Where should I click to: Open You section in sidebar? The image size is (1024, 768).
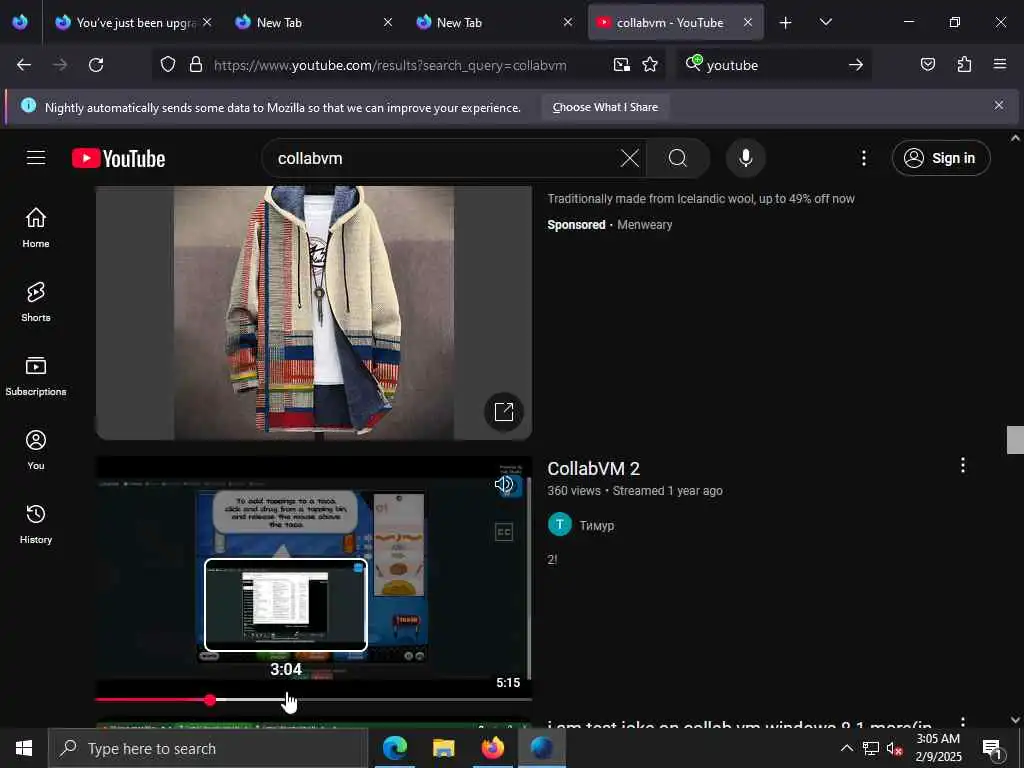click(36, 449)
